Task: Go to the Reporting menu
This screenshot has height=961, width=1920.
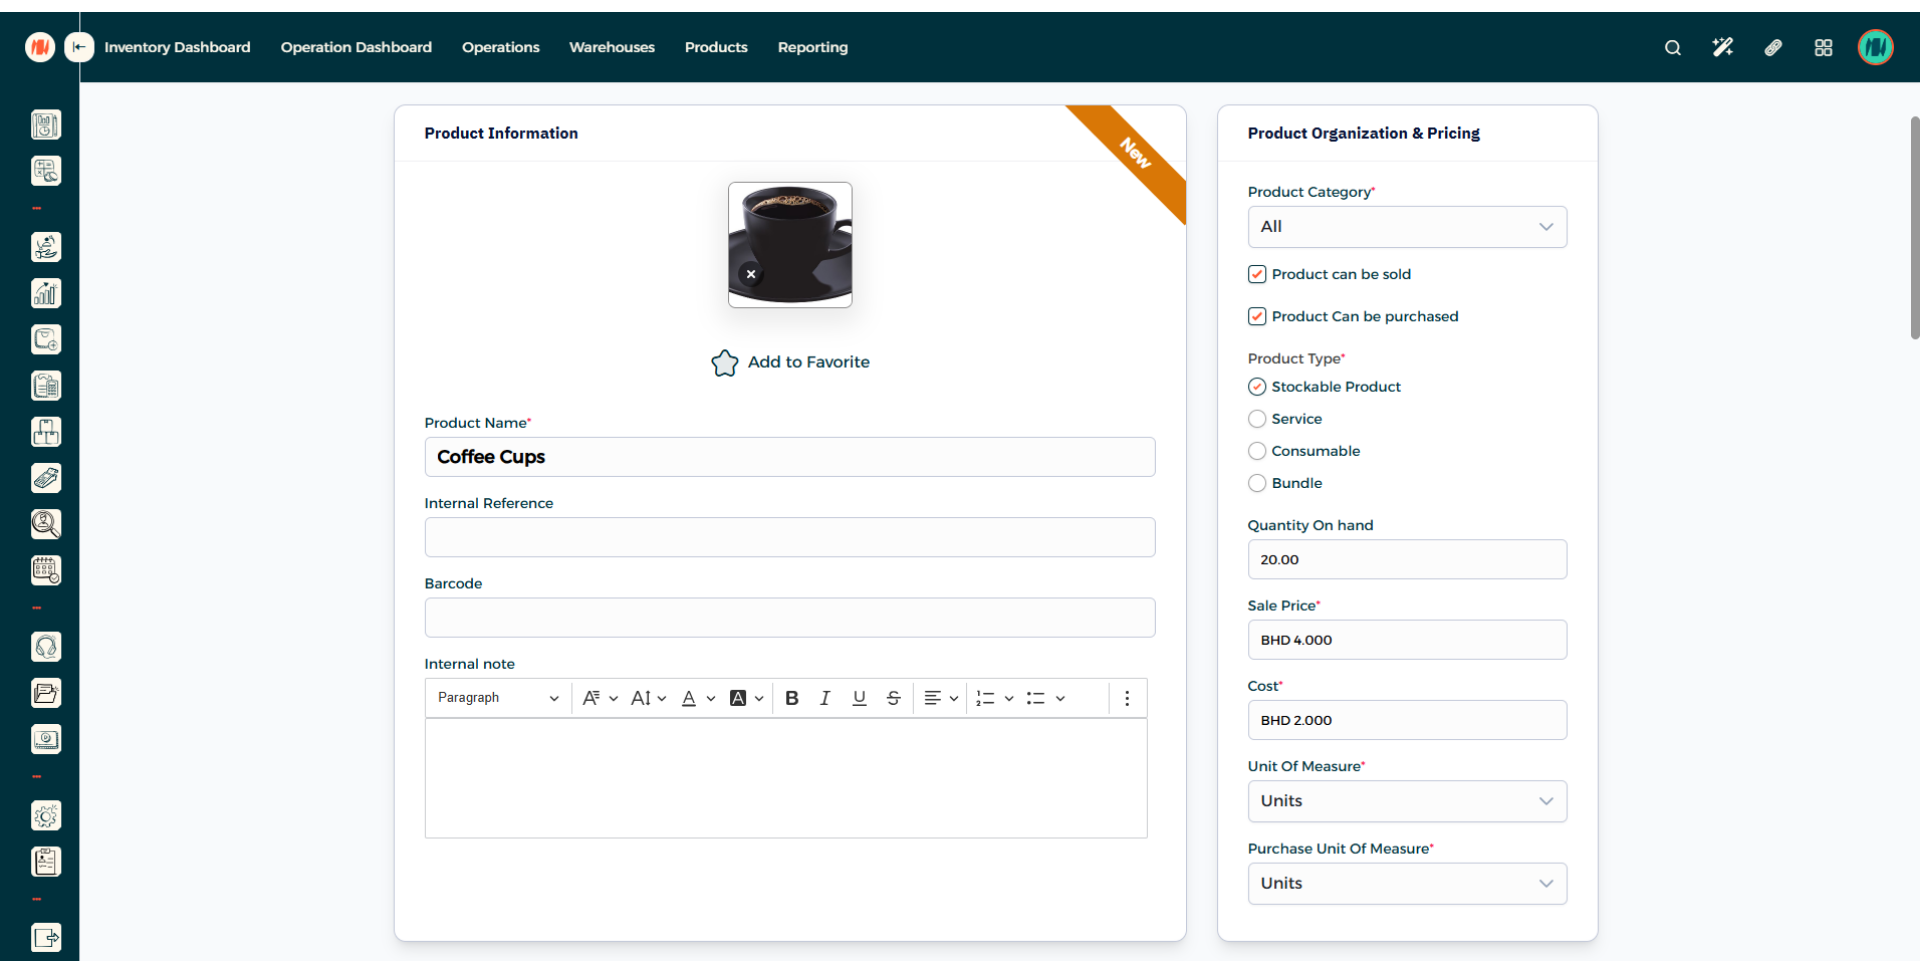Action: pos(812,47)
